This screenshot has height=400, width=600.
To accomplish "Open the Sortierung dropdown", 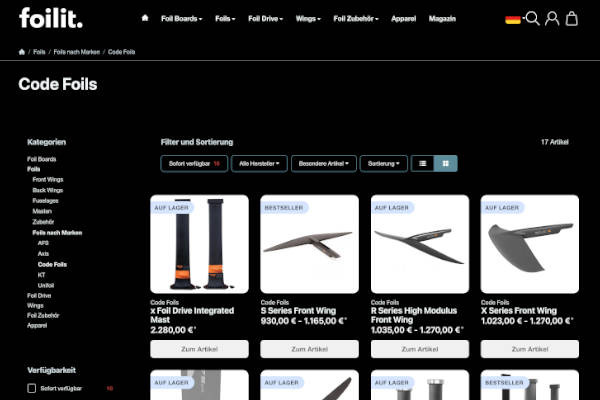I will pyautogui.click(x=384, y=164).
